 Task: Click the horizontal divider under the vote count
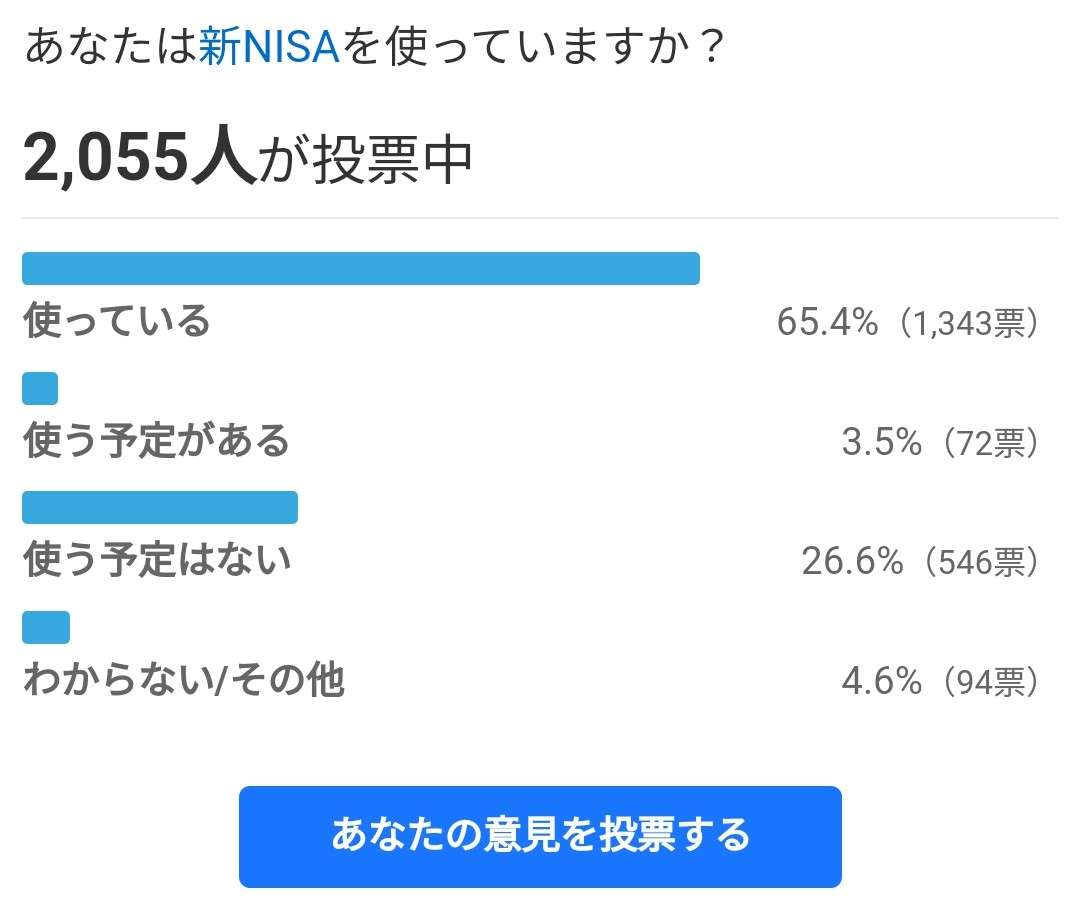click(x=540, y=218)
